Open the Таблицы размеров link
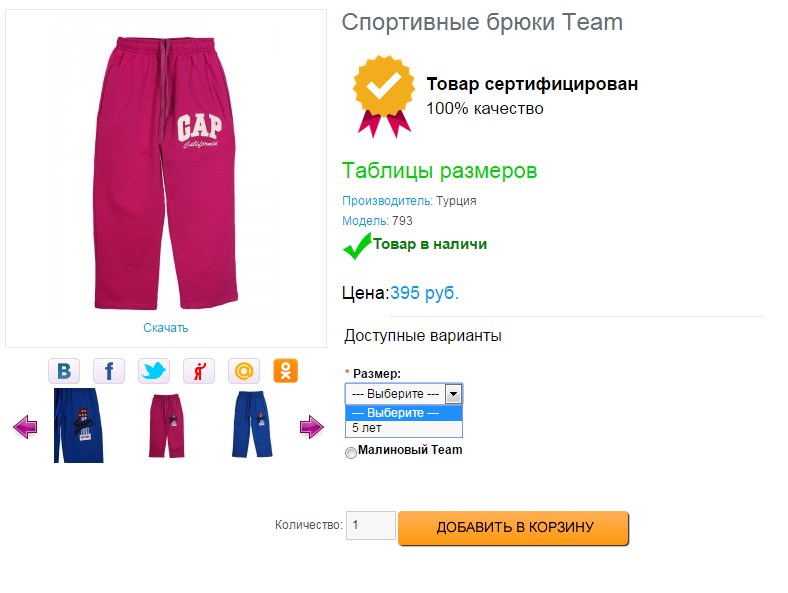 (439, 171)
